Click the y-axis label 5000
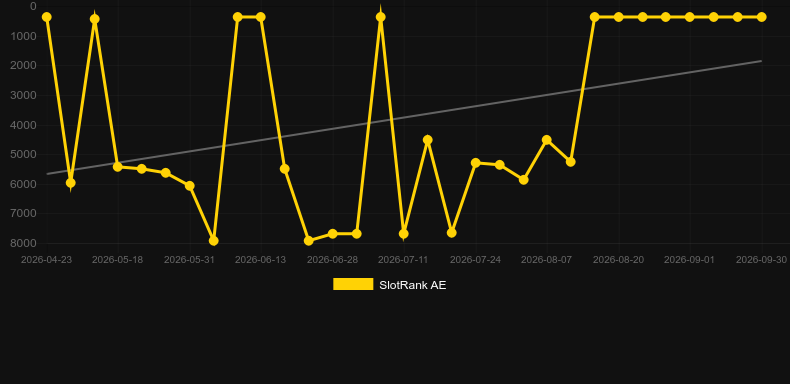 (24, 154)
